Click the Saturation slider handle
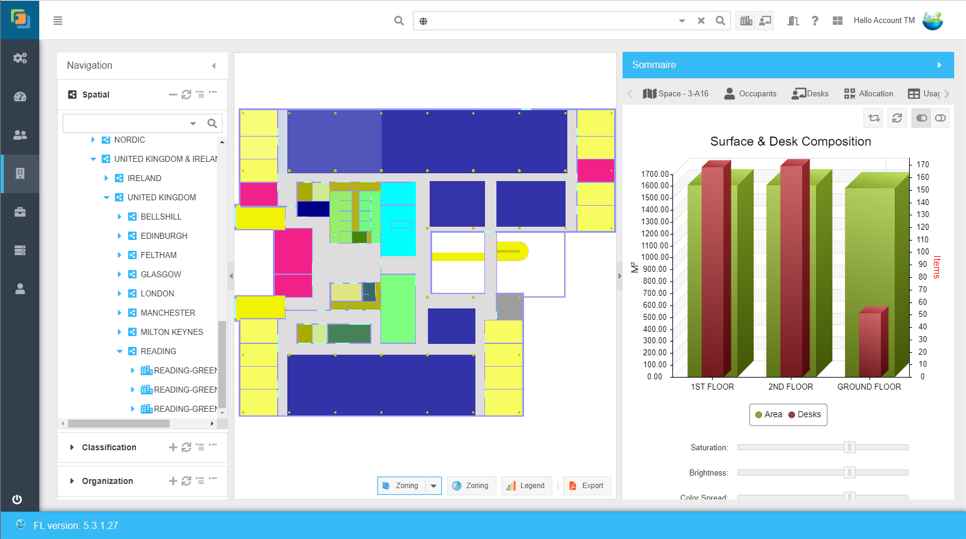 (x=849, y=447)
